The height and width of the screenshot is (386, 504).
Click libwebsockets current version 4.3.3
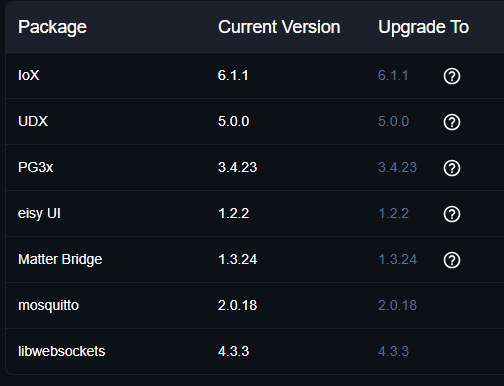click(x=233, y=351)
